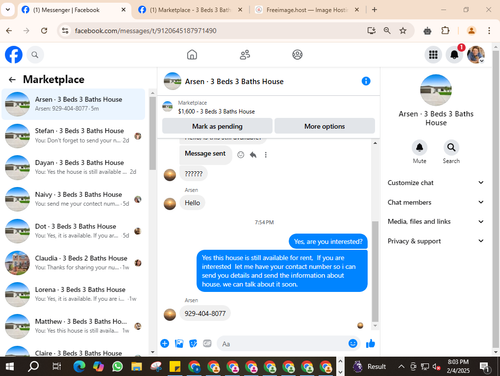Open Matthew - 3 Beds 3 Baths conversation

coord(73,326)
